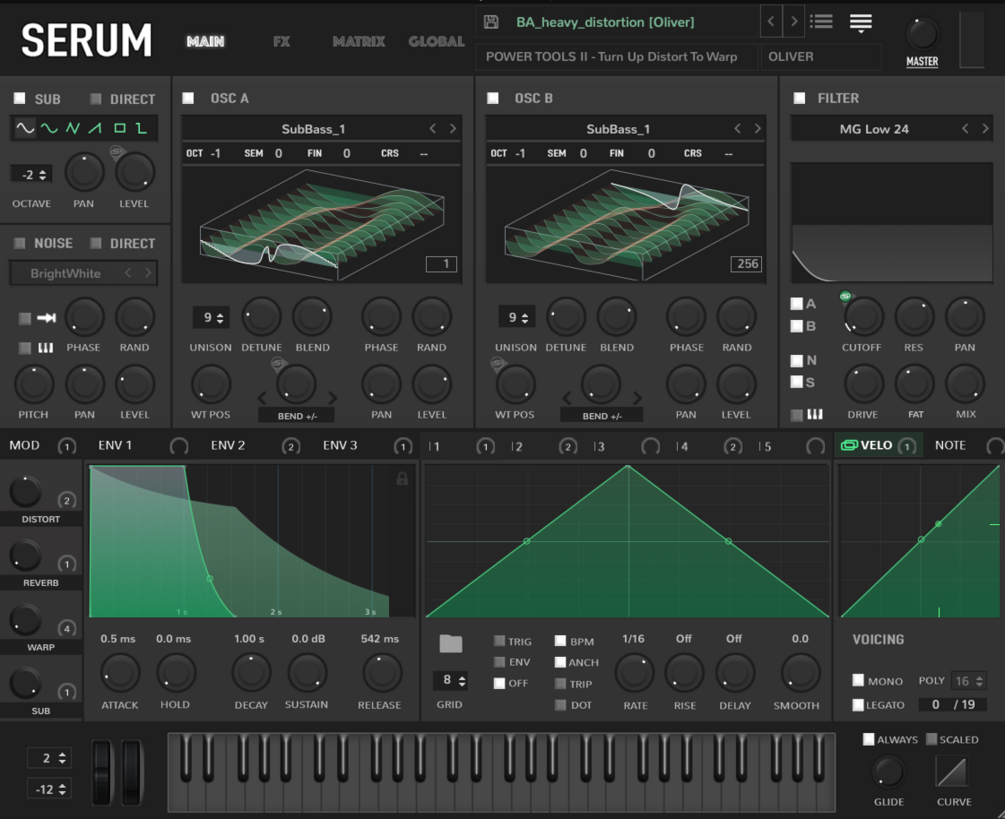
Task: Select ramp shape in Sub oscillator
Action: 96,128
